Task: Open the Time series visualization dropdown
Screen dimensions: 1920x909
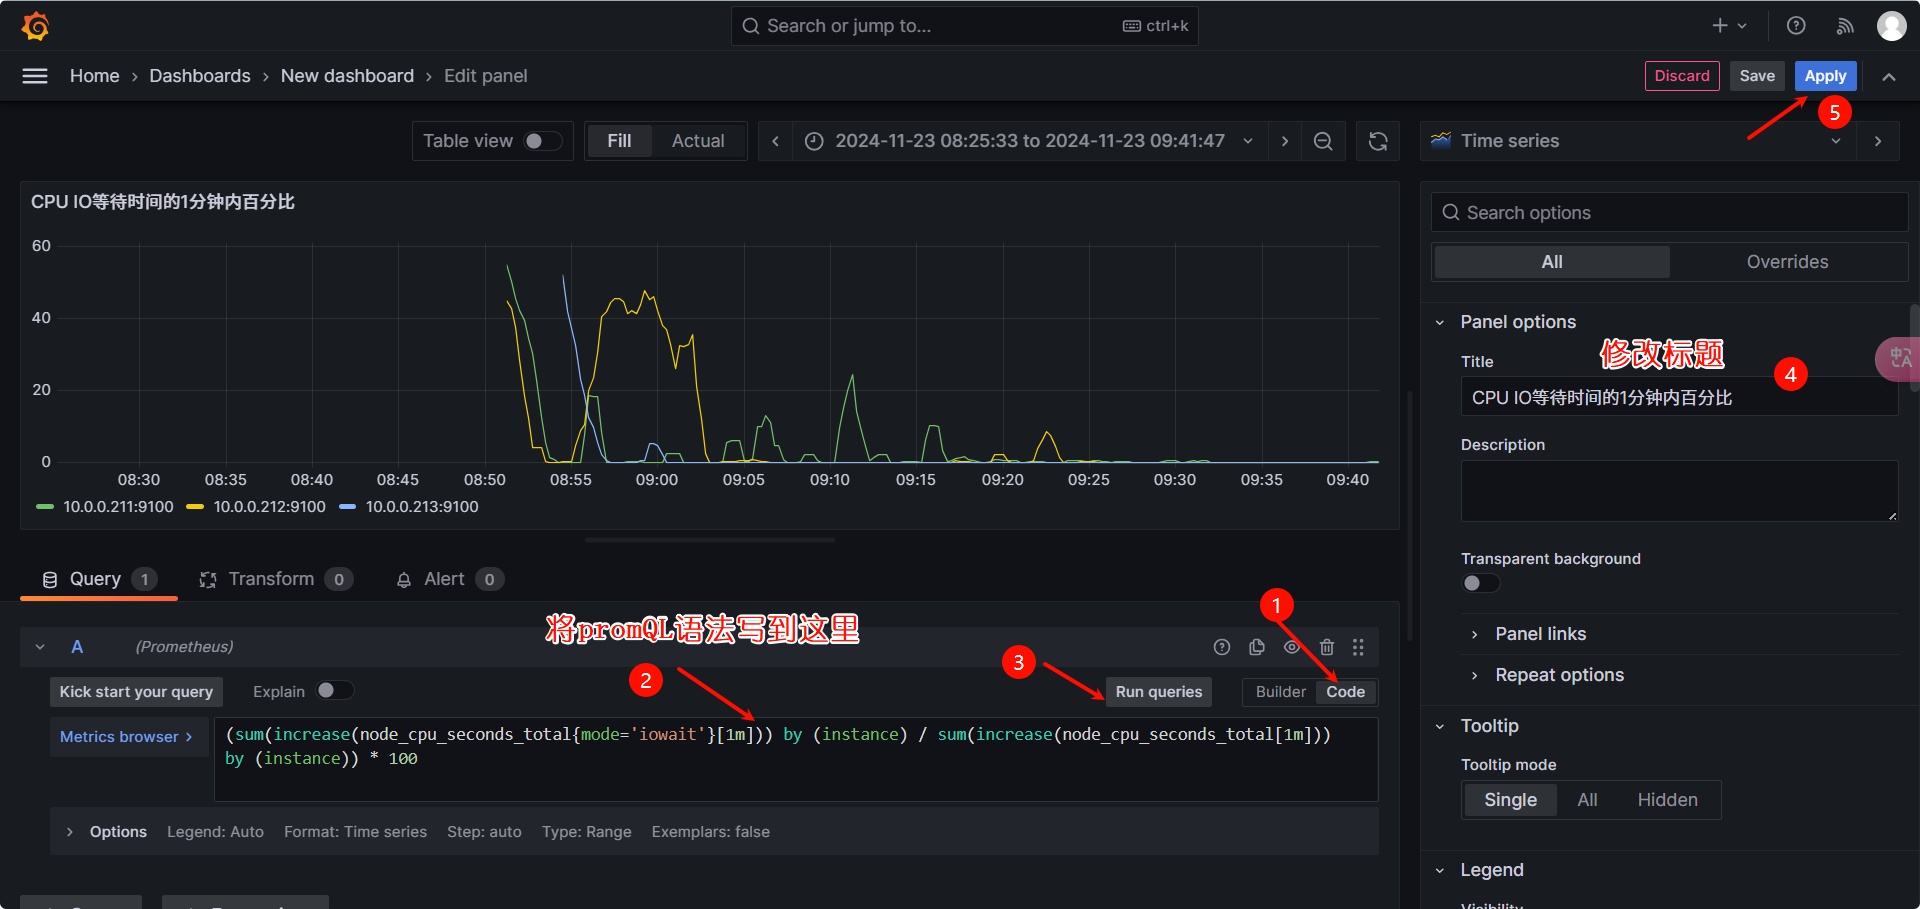Action: (x=1638, y=141)
